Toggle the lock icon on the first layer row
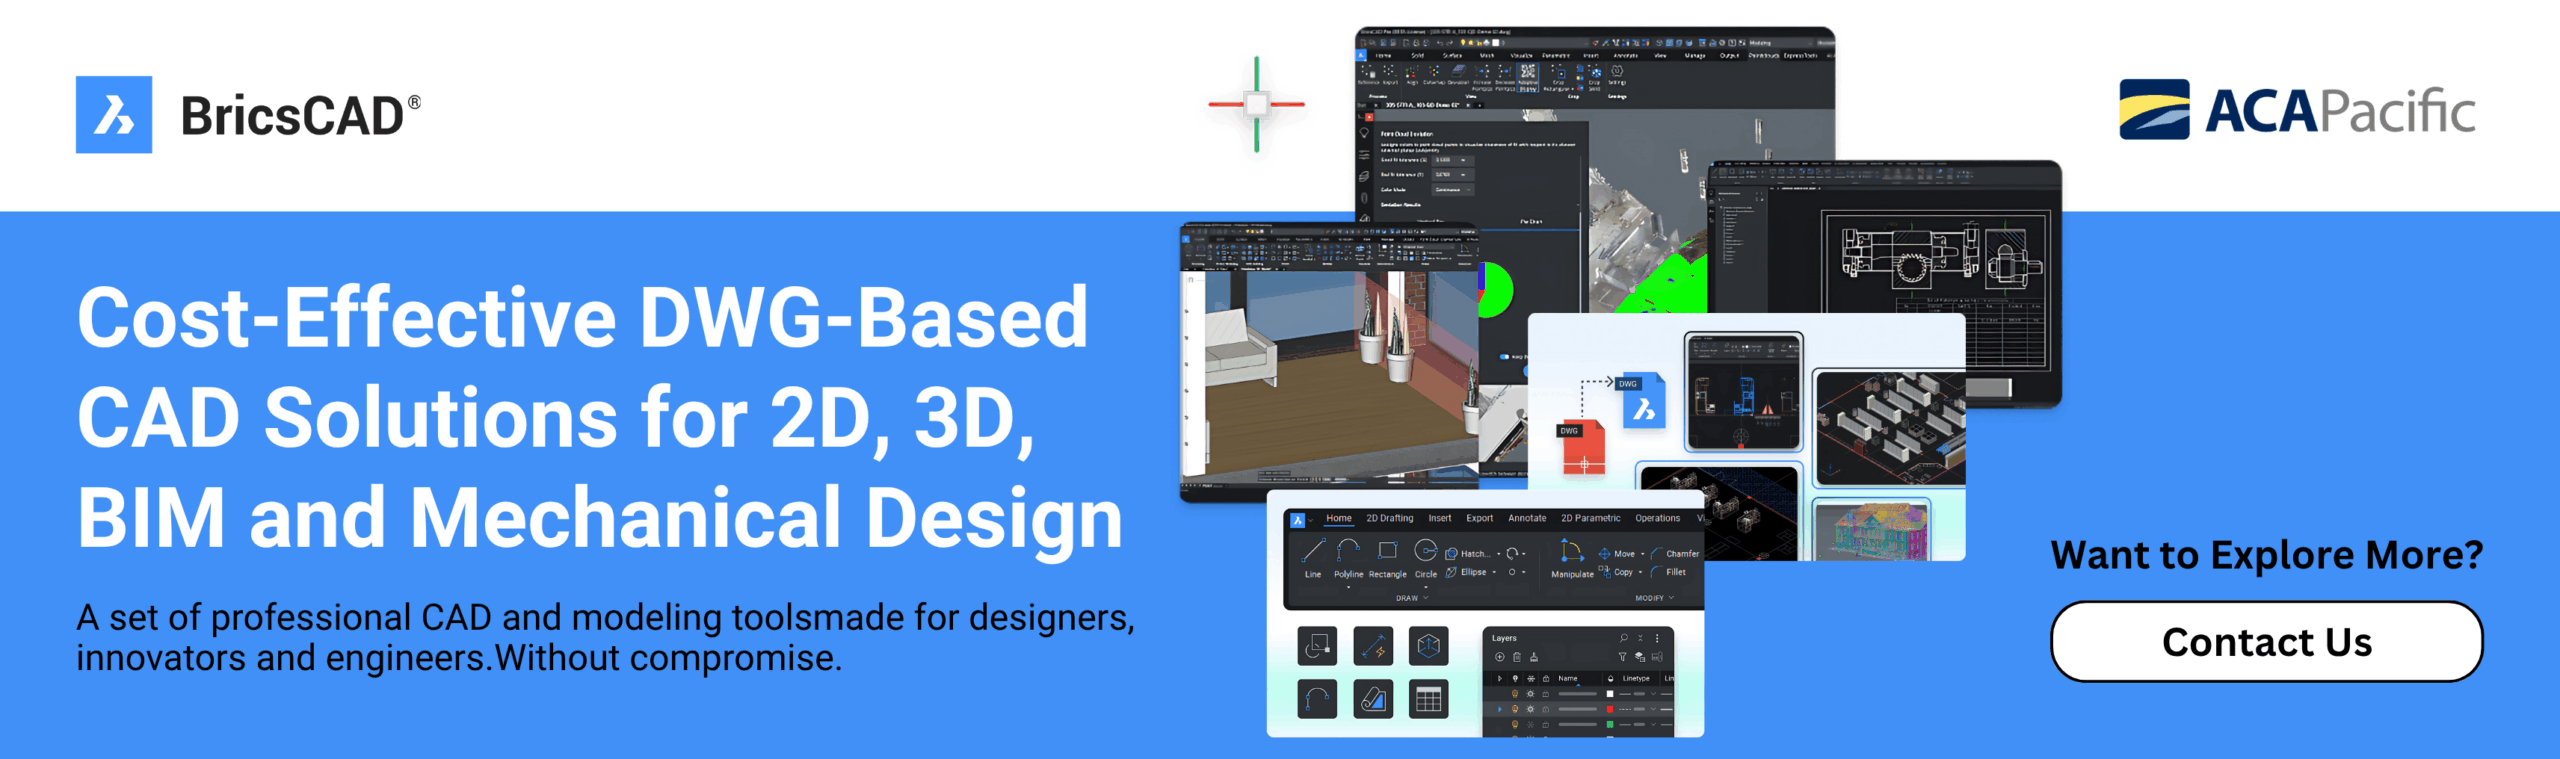This screenshot has height=759, width=2560. [1546, 693]
